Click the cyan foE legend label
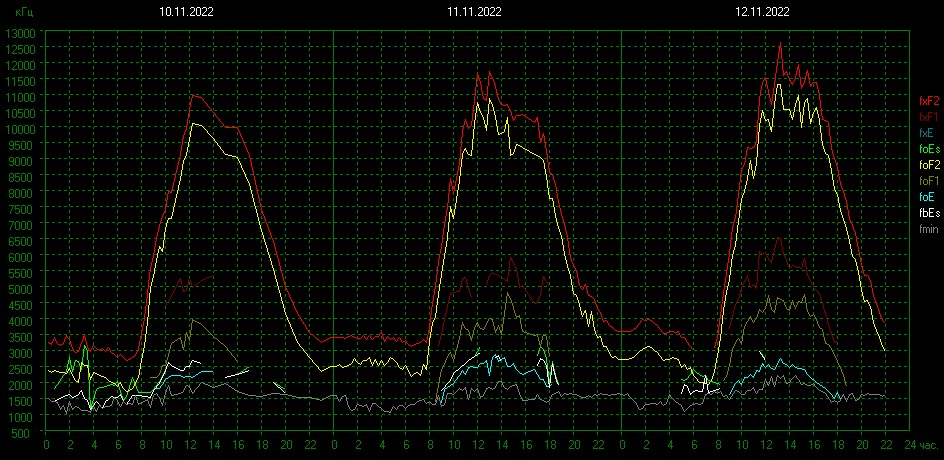 coord(927,197)
